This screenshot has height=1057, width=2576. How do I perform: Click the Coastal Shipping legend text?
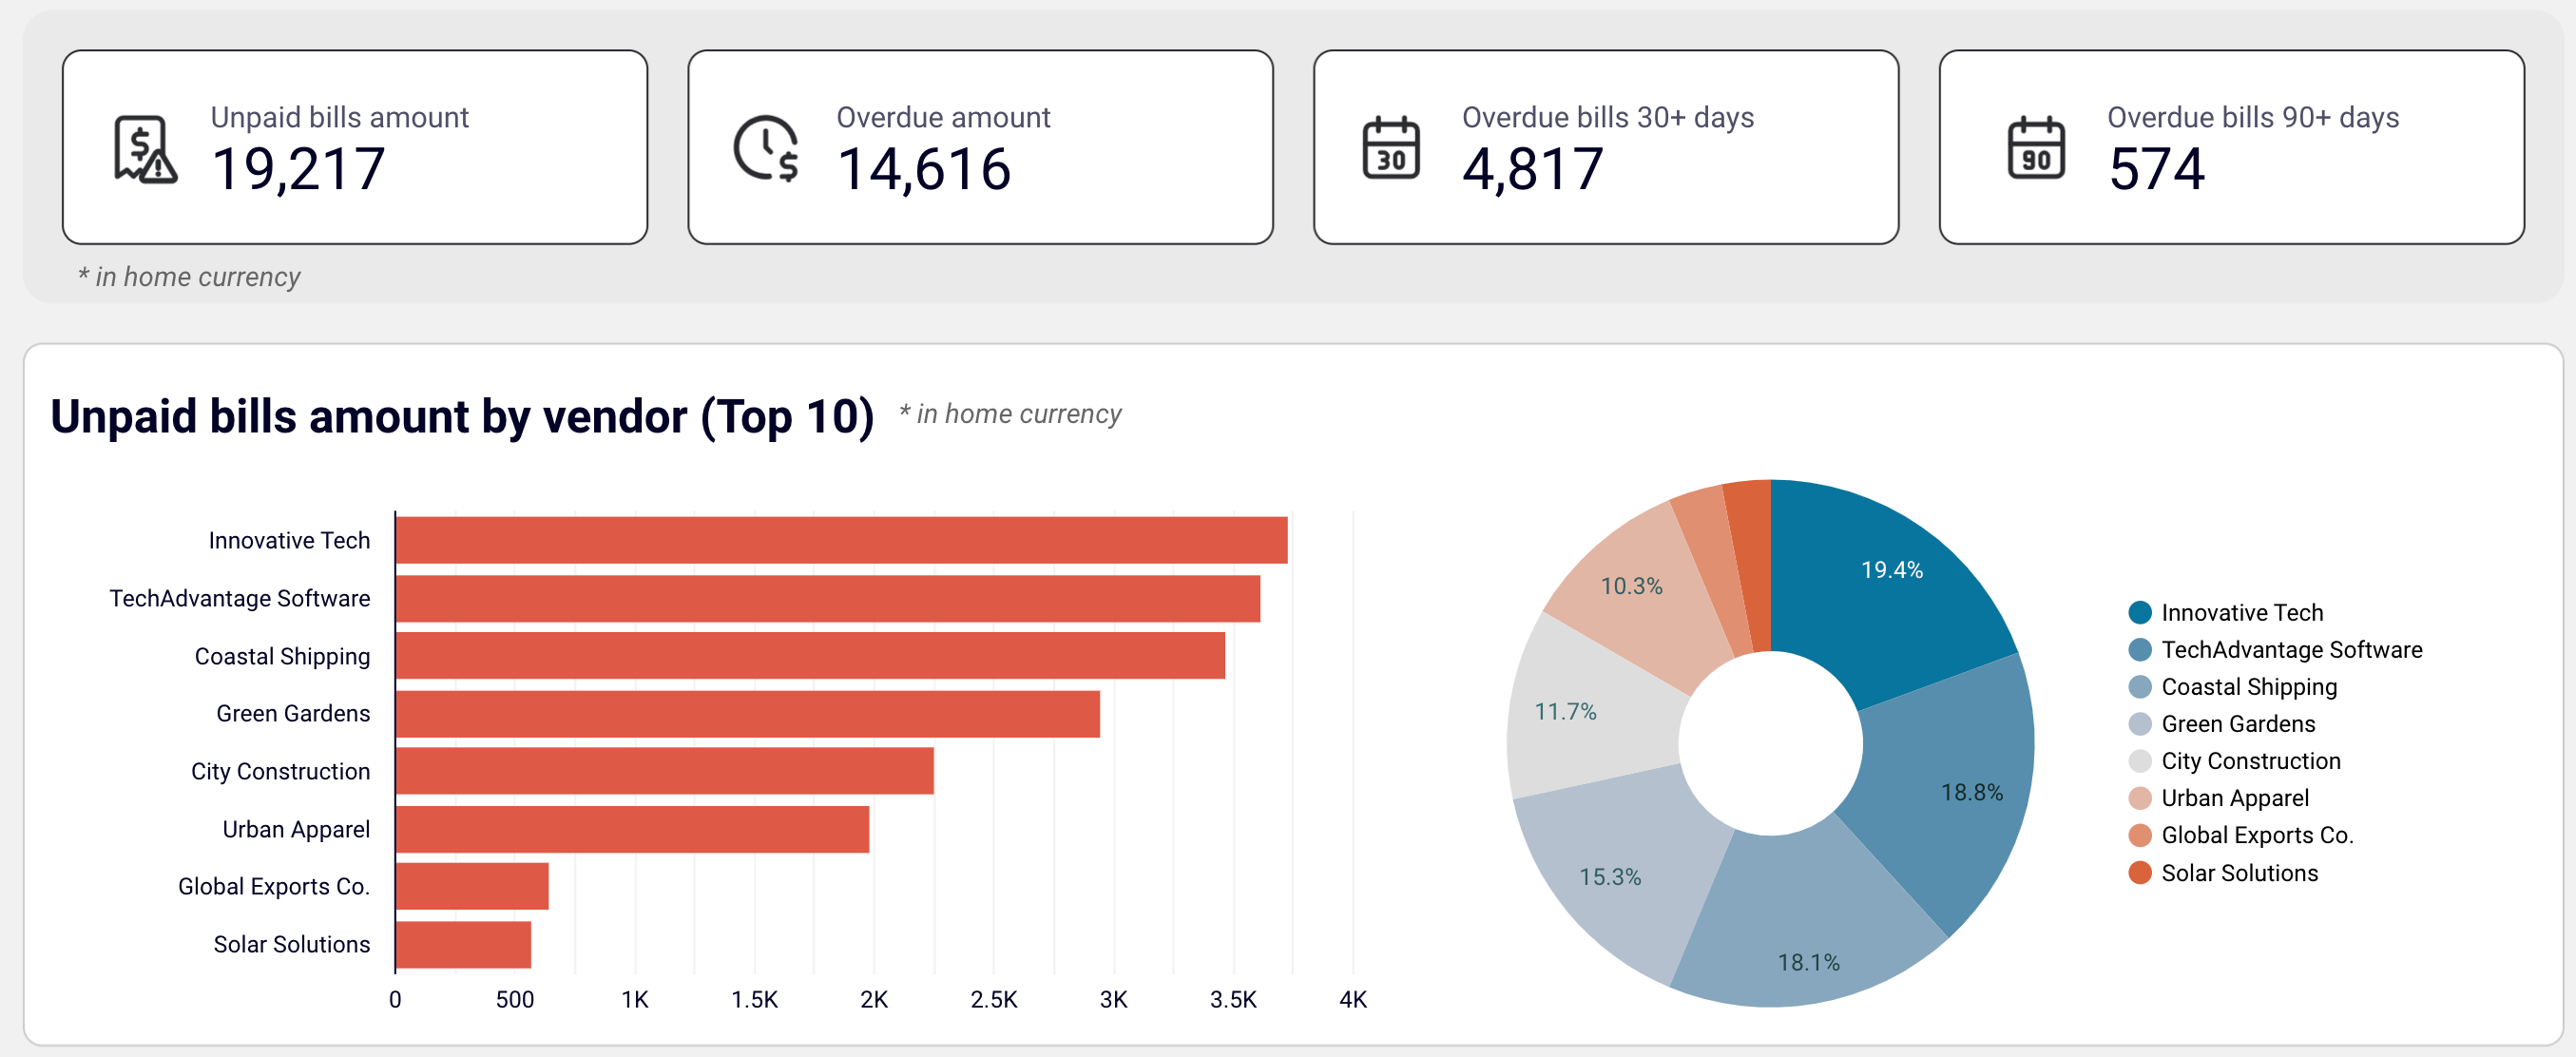coord(2249,687)
